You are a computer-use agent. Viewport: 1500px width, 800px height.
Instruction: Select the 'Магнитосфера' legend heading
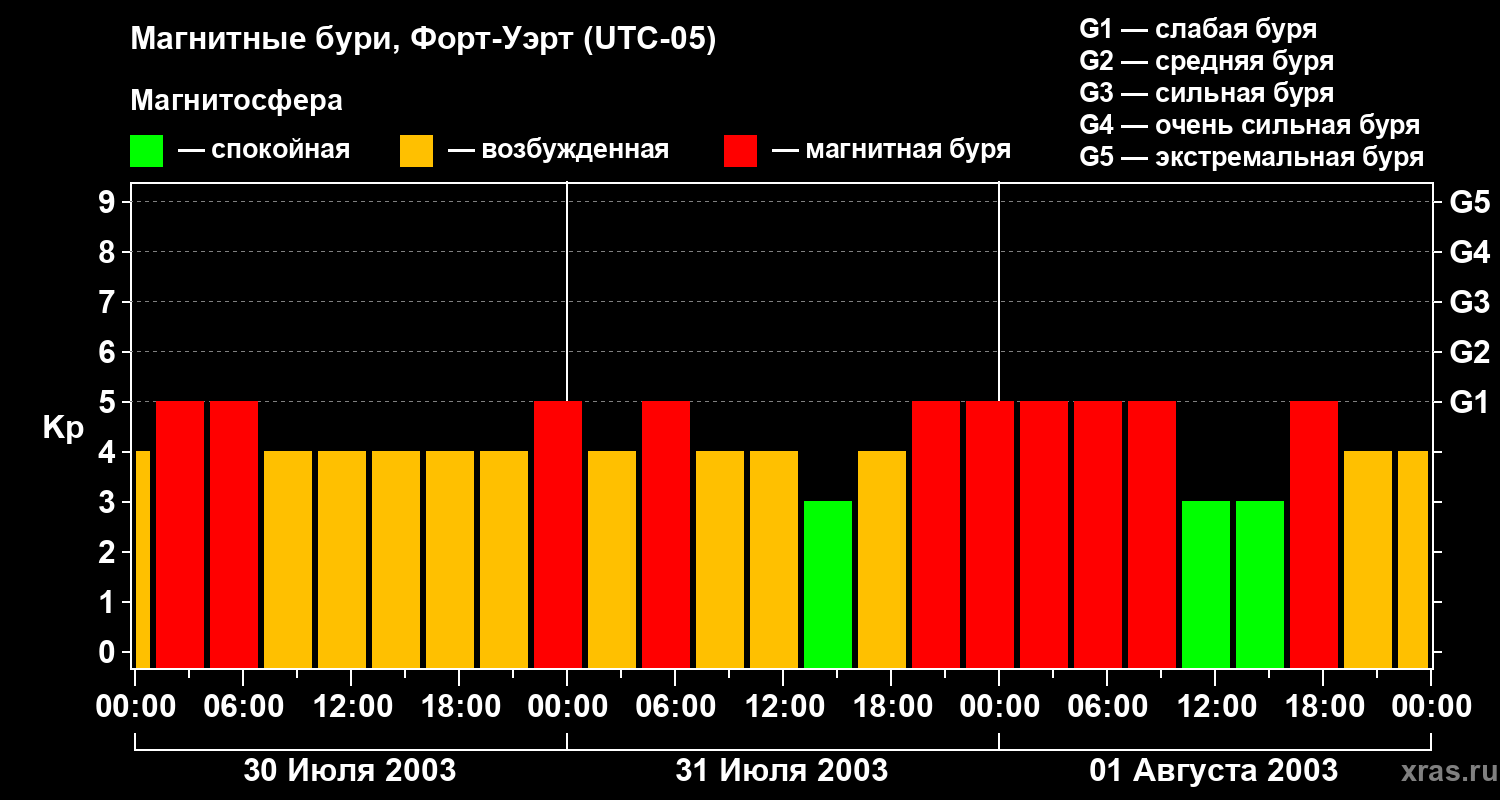[236, 101]
